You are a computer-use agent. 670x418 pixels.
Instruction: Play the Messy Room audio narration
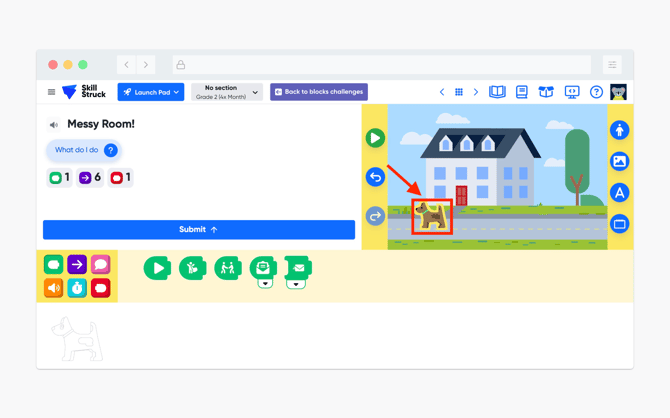(53, 125)
